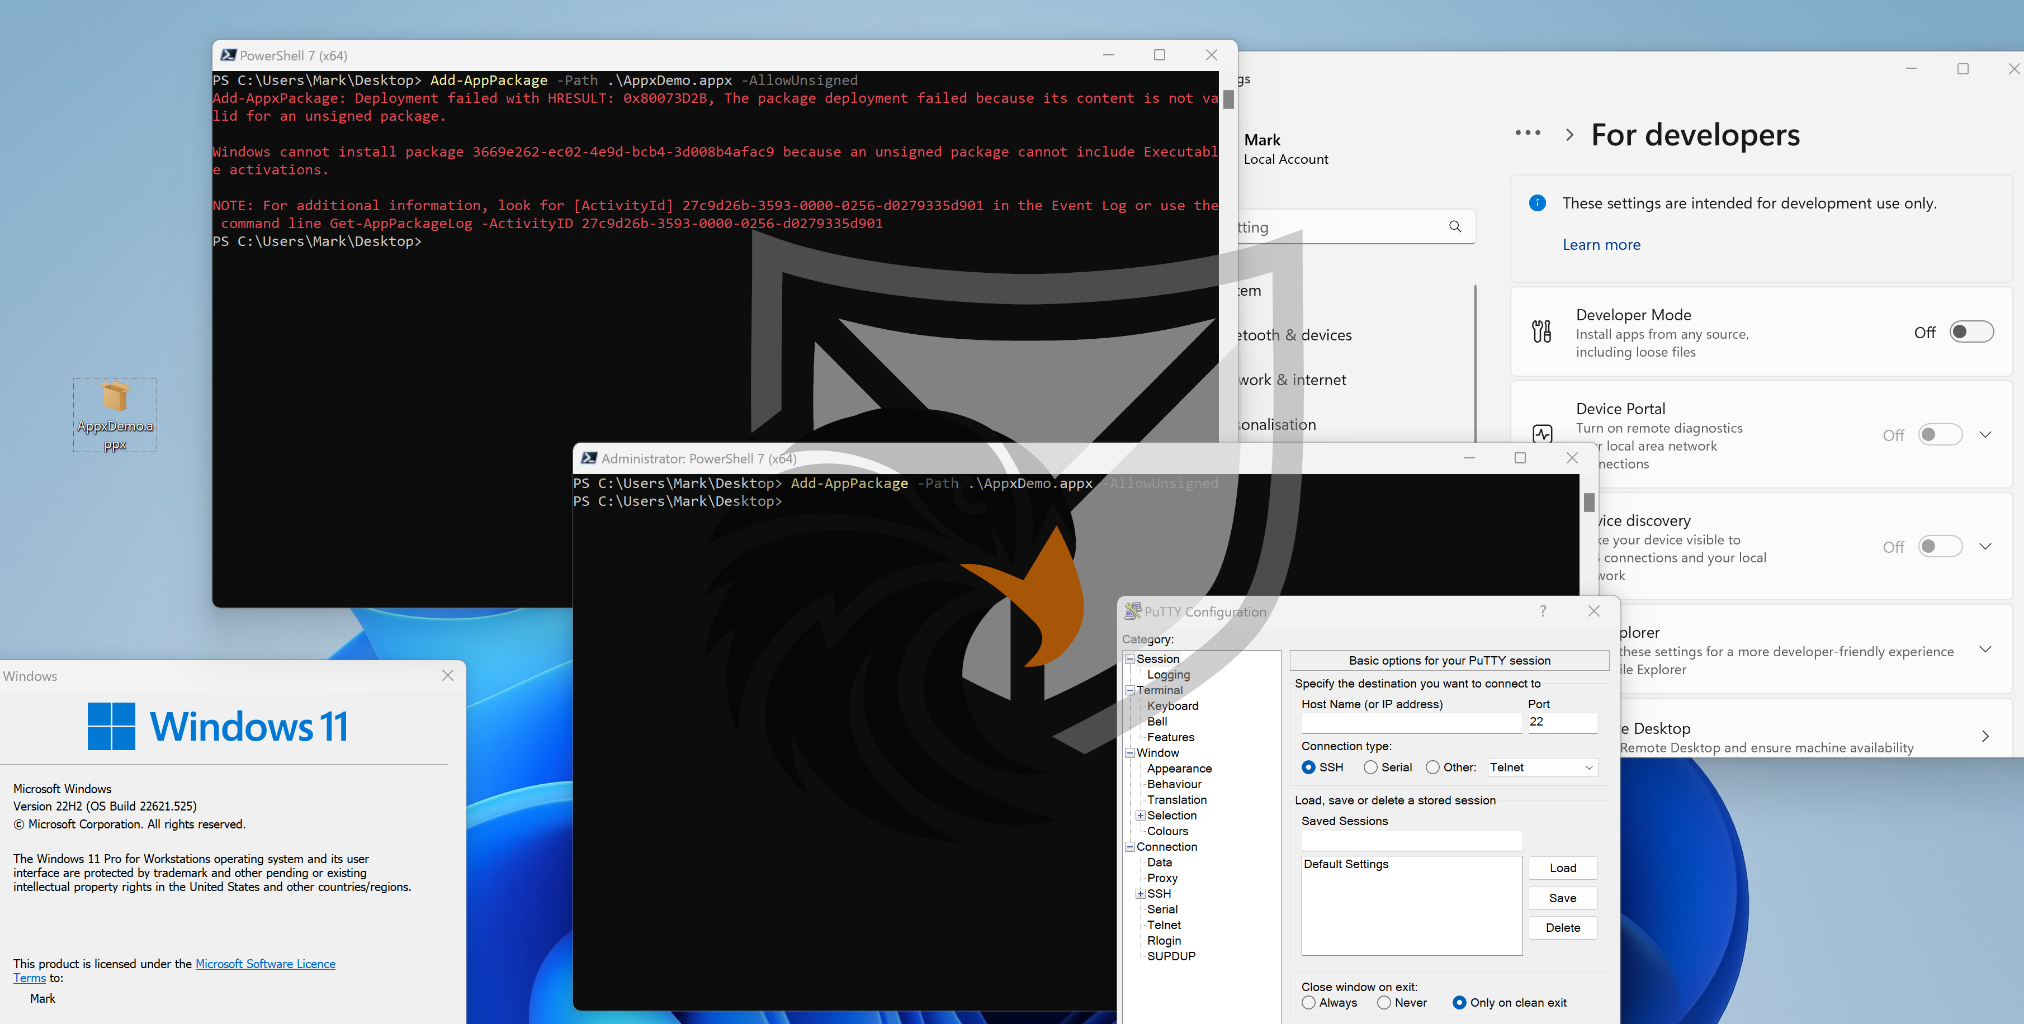Image resolution: width=2024 pixels, height=1024 pixels.
Task: Open the Telnet connection type dropdown
Action: pyautogui.click(x=1542, y=767)
